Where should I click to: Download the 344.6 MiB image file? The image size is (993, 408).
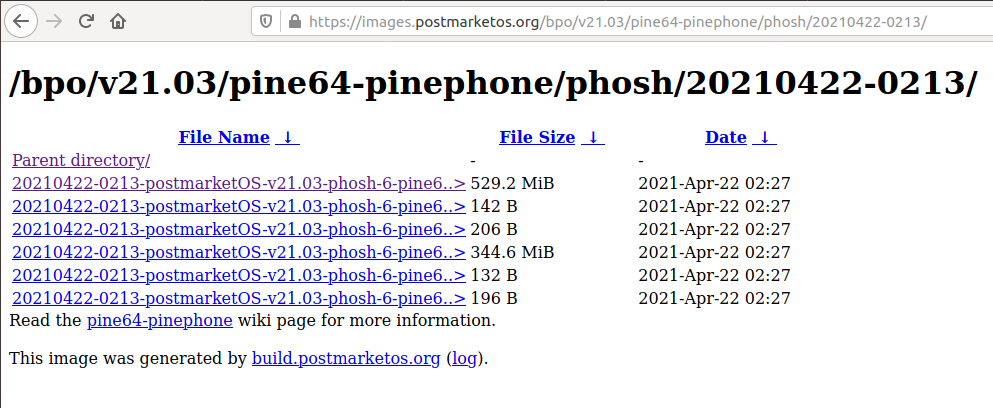click(x=239, y=252)
